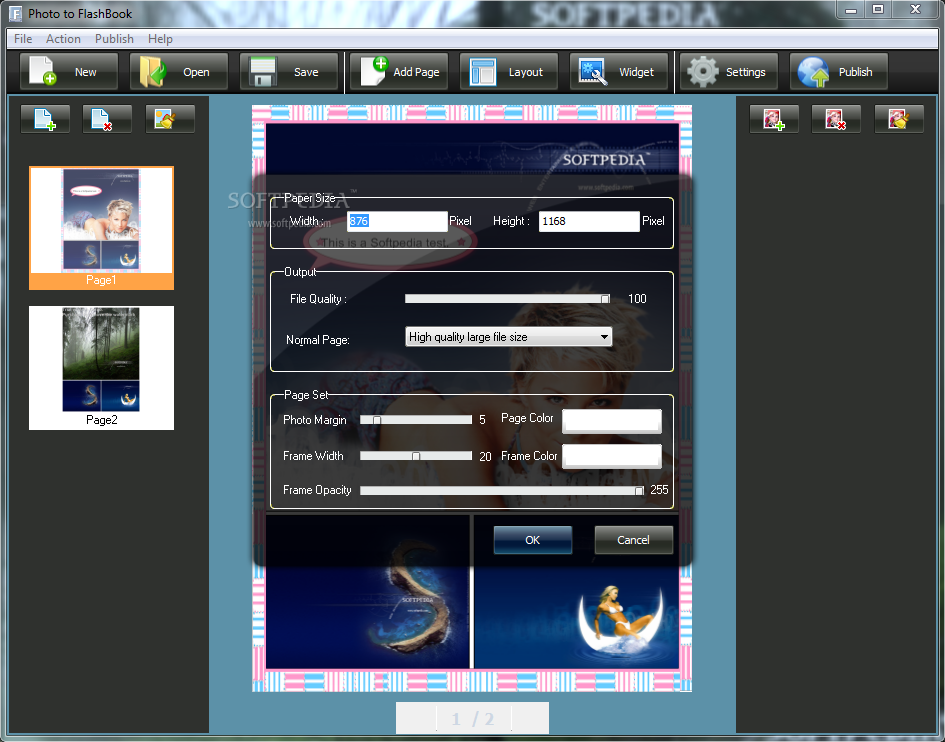Open the Widget tool

(x=619, y=72)
